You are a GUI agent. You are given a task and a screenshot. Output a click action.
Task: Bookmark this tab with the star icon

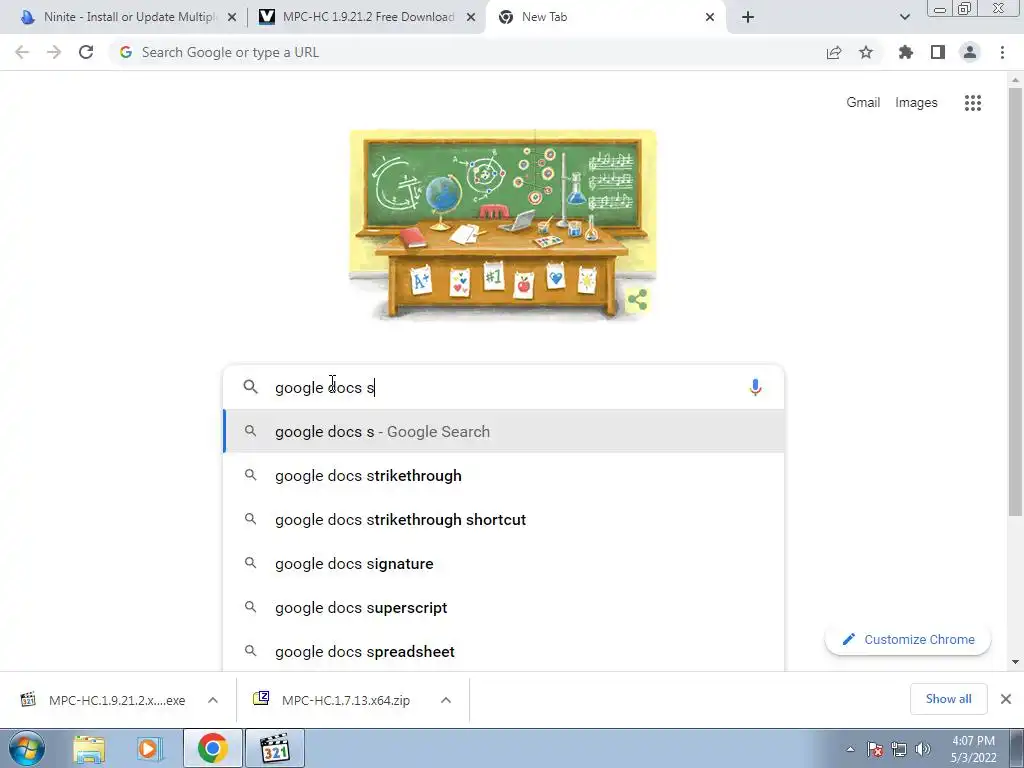tap(866, 52)
